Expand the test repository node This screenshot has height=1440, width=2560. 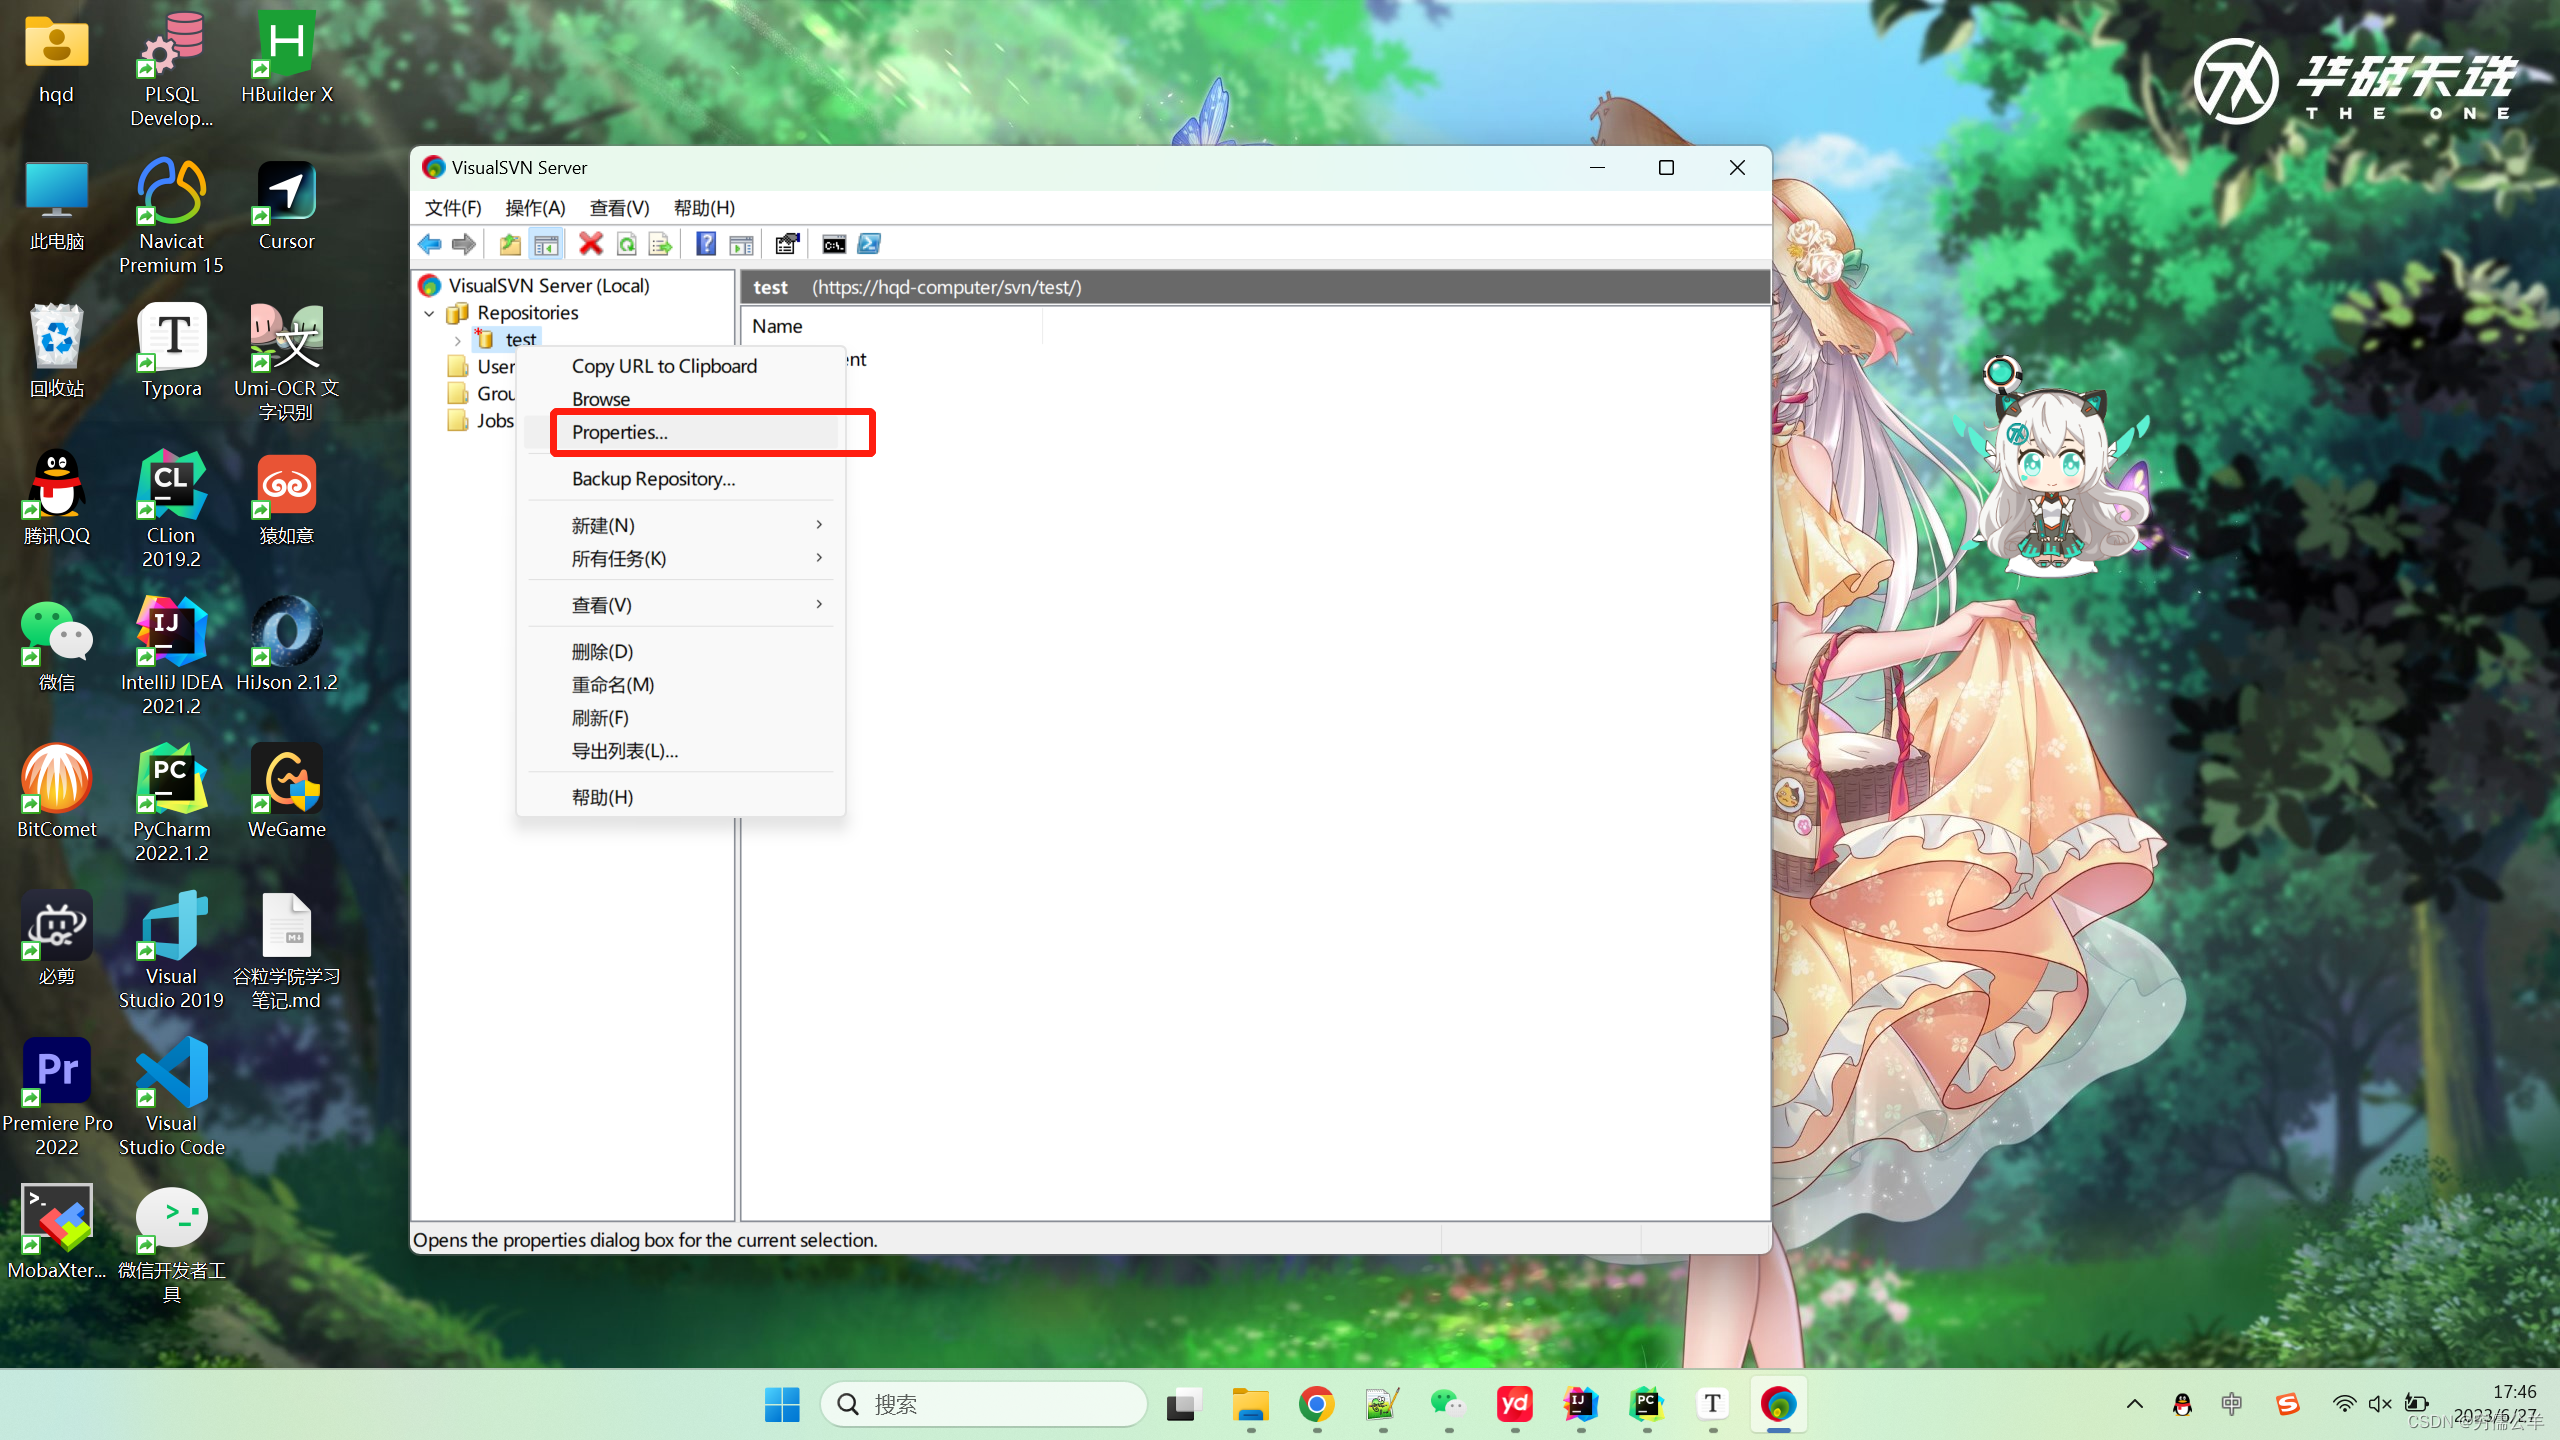coord(458,340)
